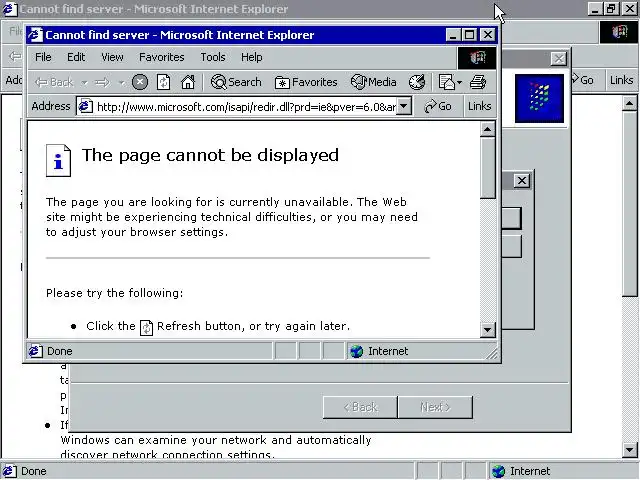Expand address bar dropdown in front window
The height and width of the screenshot is (480, 640).
coord(404,107)
